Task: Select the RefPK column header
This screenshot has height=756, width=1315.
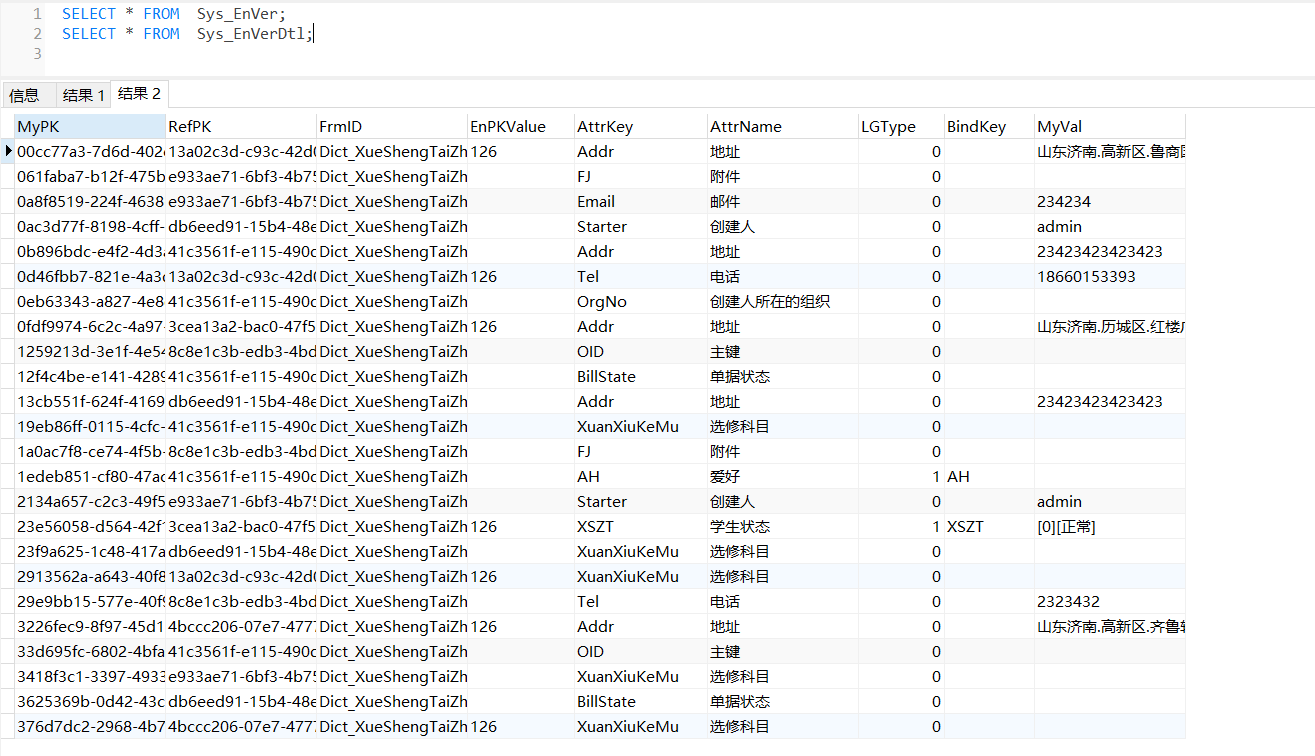Action: tap(240, 127)
